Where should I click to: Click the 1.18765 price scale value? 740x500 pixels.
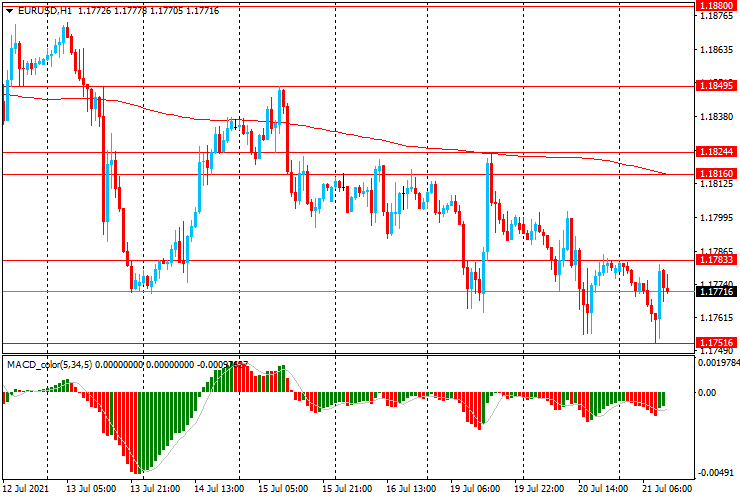[x=717, y=16]
